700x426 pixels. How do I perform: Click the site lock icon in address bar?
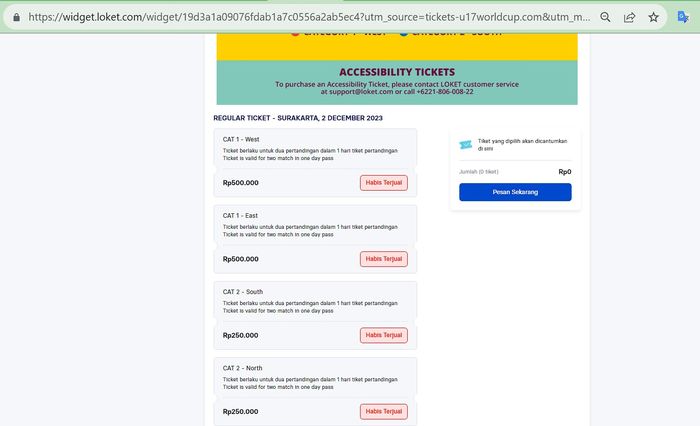(x=14, y=17)
